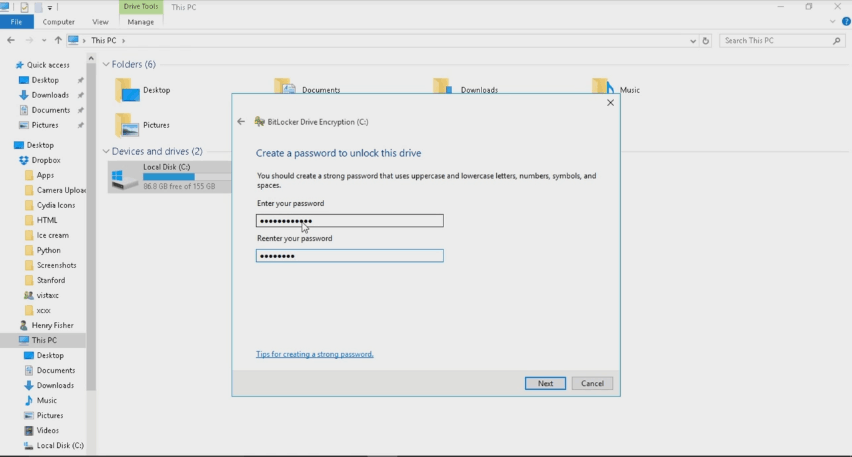This screenshot has width=852, height=457.
Task: Open the recent locations dropdown arrow
Action: tap(44, 40)
